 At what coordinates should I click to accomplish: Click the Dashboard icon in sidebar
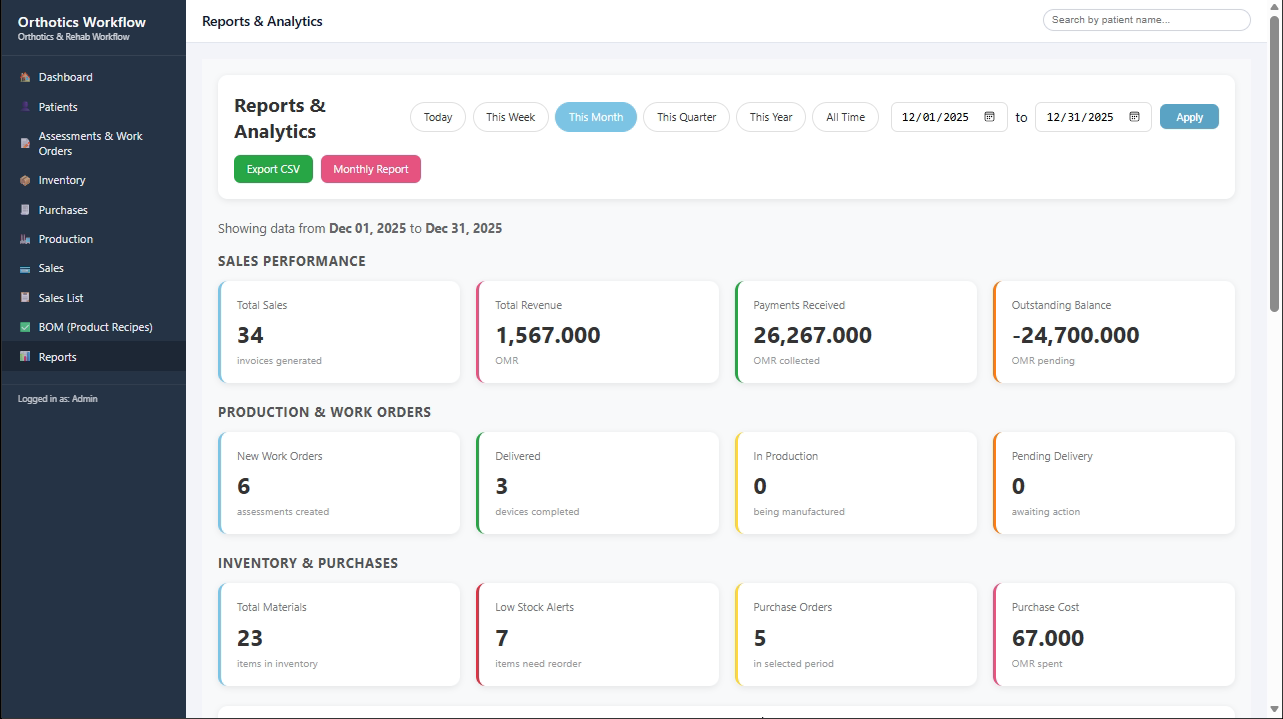tap(25, 77)
